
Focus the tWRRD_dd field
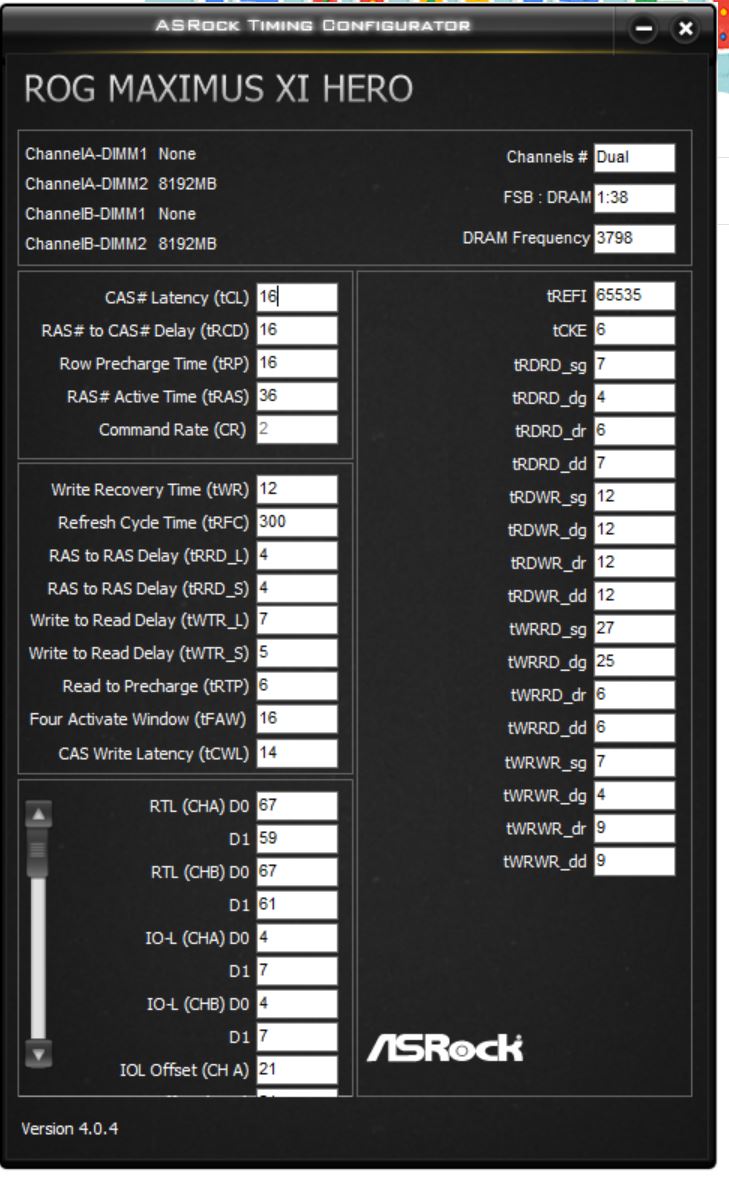634,728
